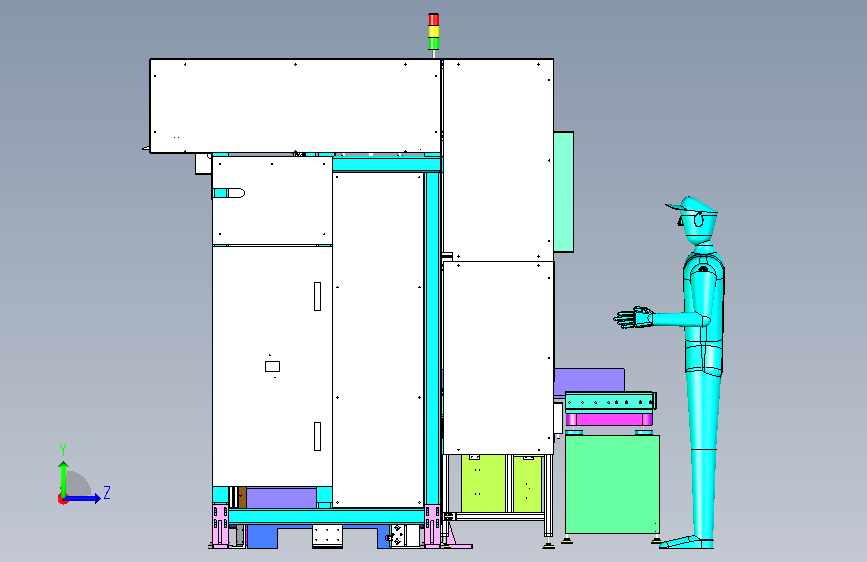Select the lower right white enclosure panel
Screen dimensions: 867x562
[x=498, y=358]
